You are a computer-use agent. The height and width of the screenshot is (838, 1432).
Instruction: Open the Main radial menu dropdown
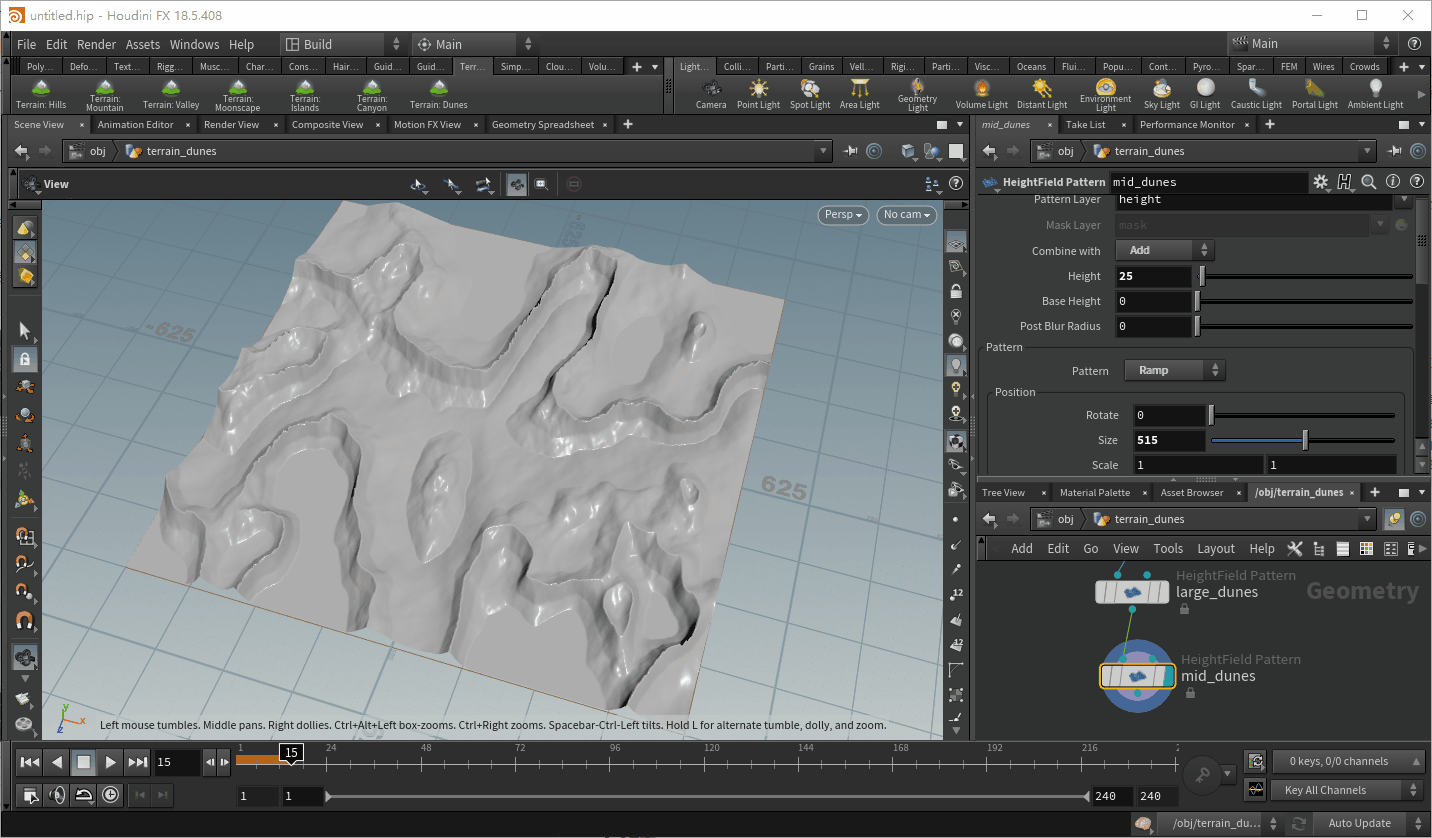473,44
